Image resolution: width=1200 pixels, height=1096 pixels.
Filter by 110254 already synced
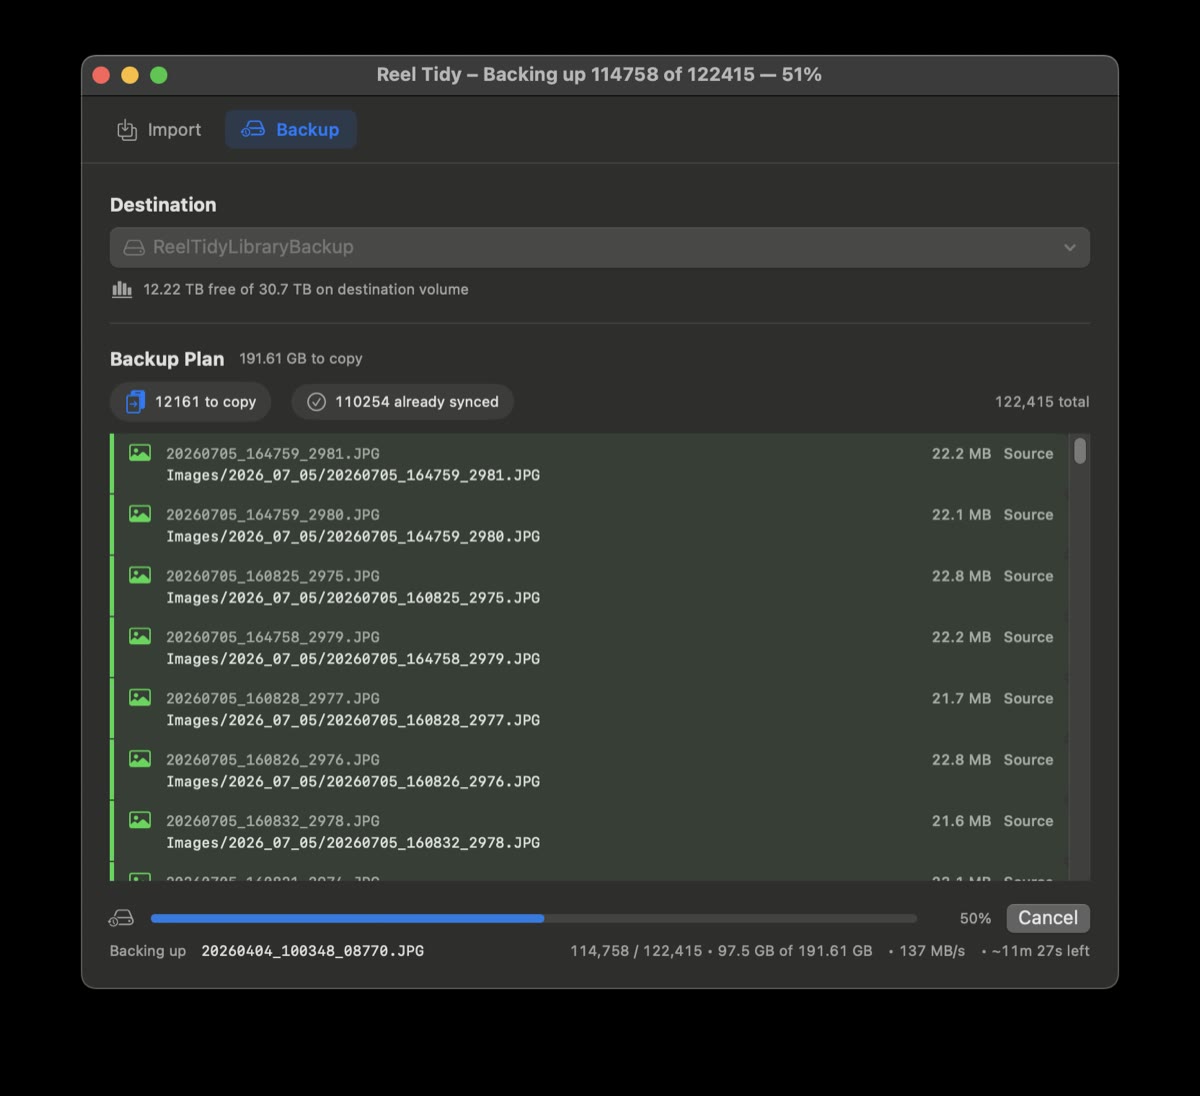click(x=402, y=402)
